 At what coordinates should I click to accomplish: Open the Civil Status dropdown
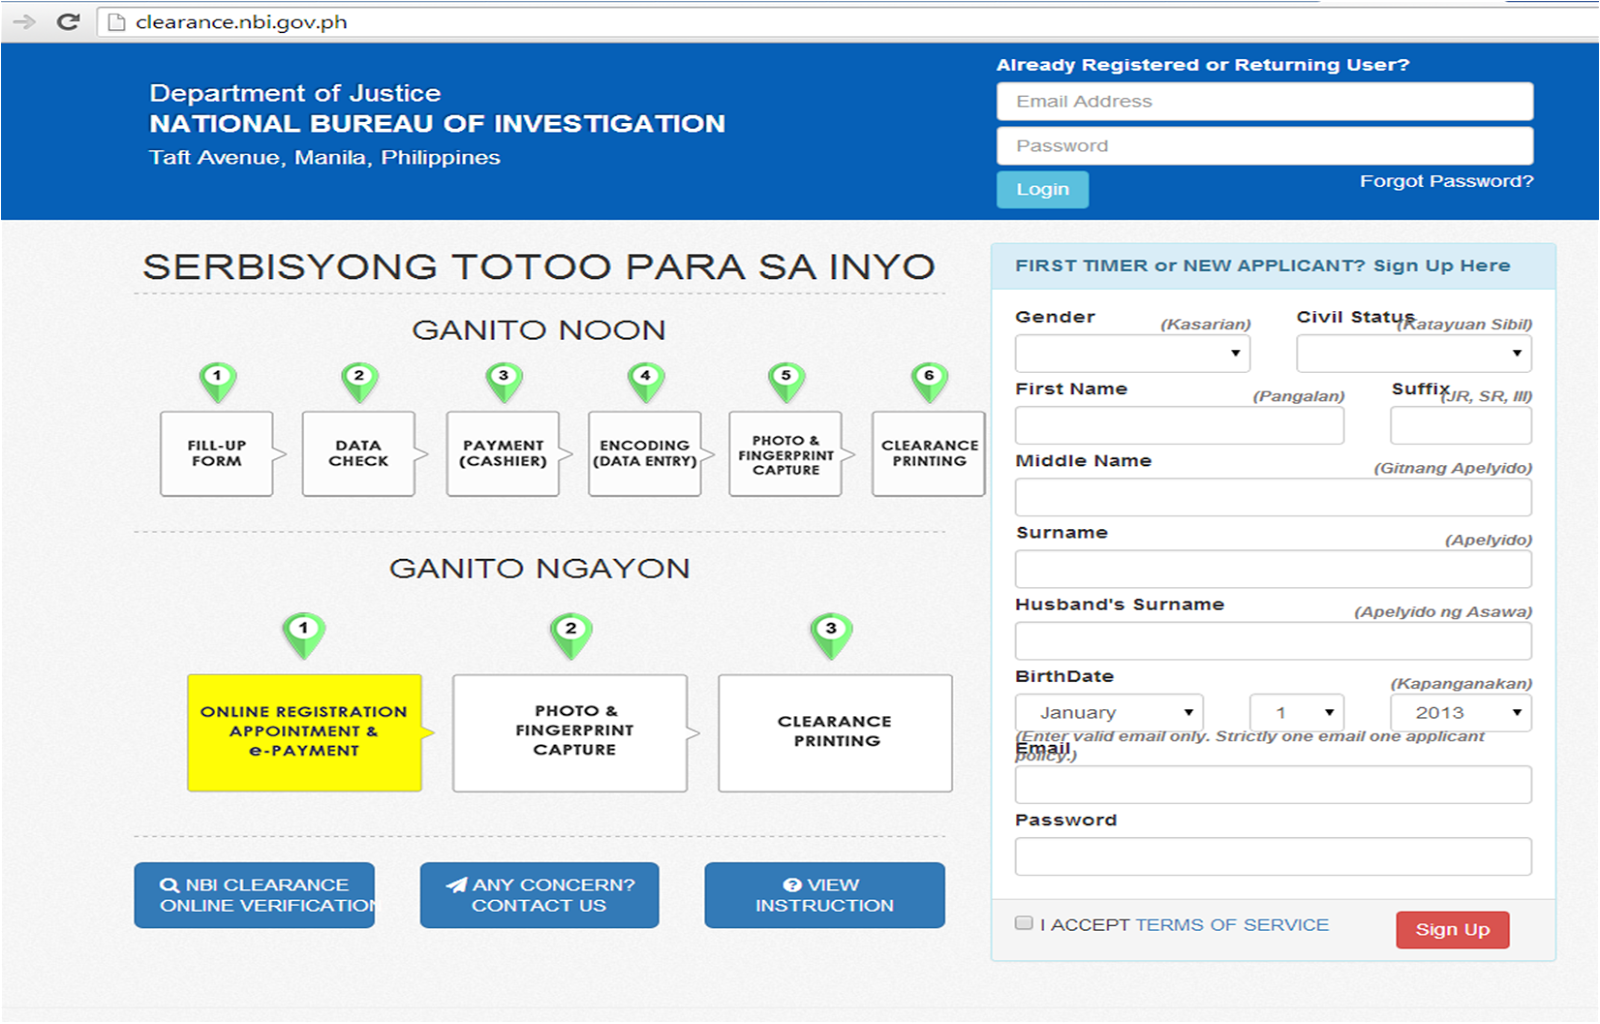point(1413,353)
